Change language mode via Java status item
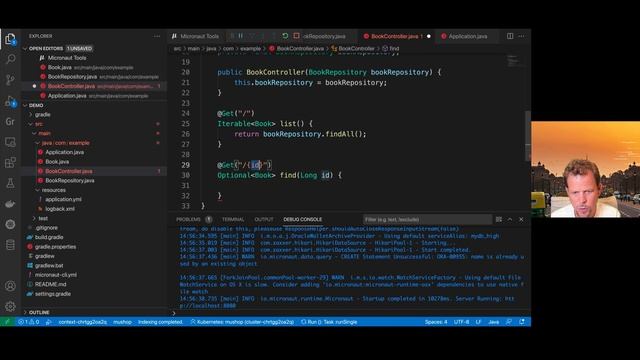This screenshot has height=360, width=640. coord(493,322)
